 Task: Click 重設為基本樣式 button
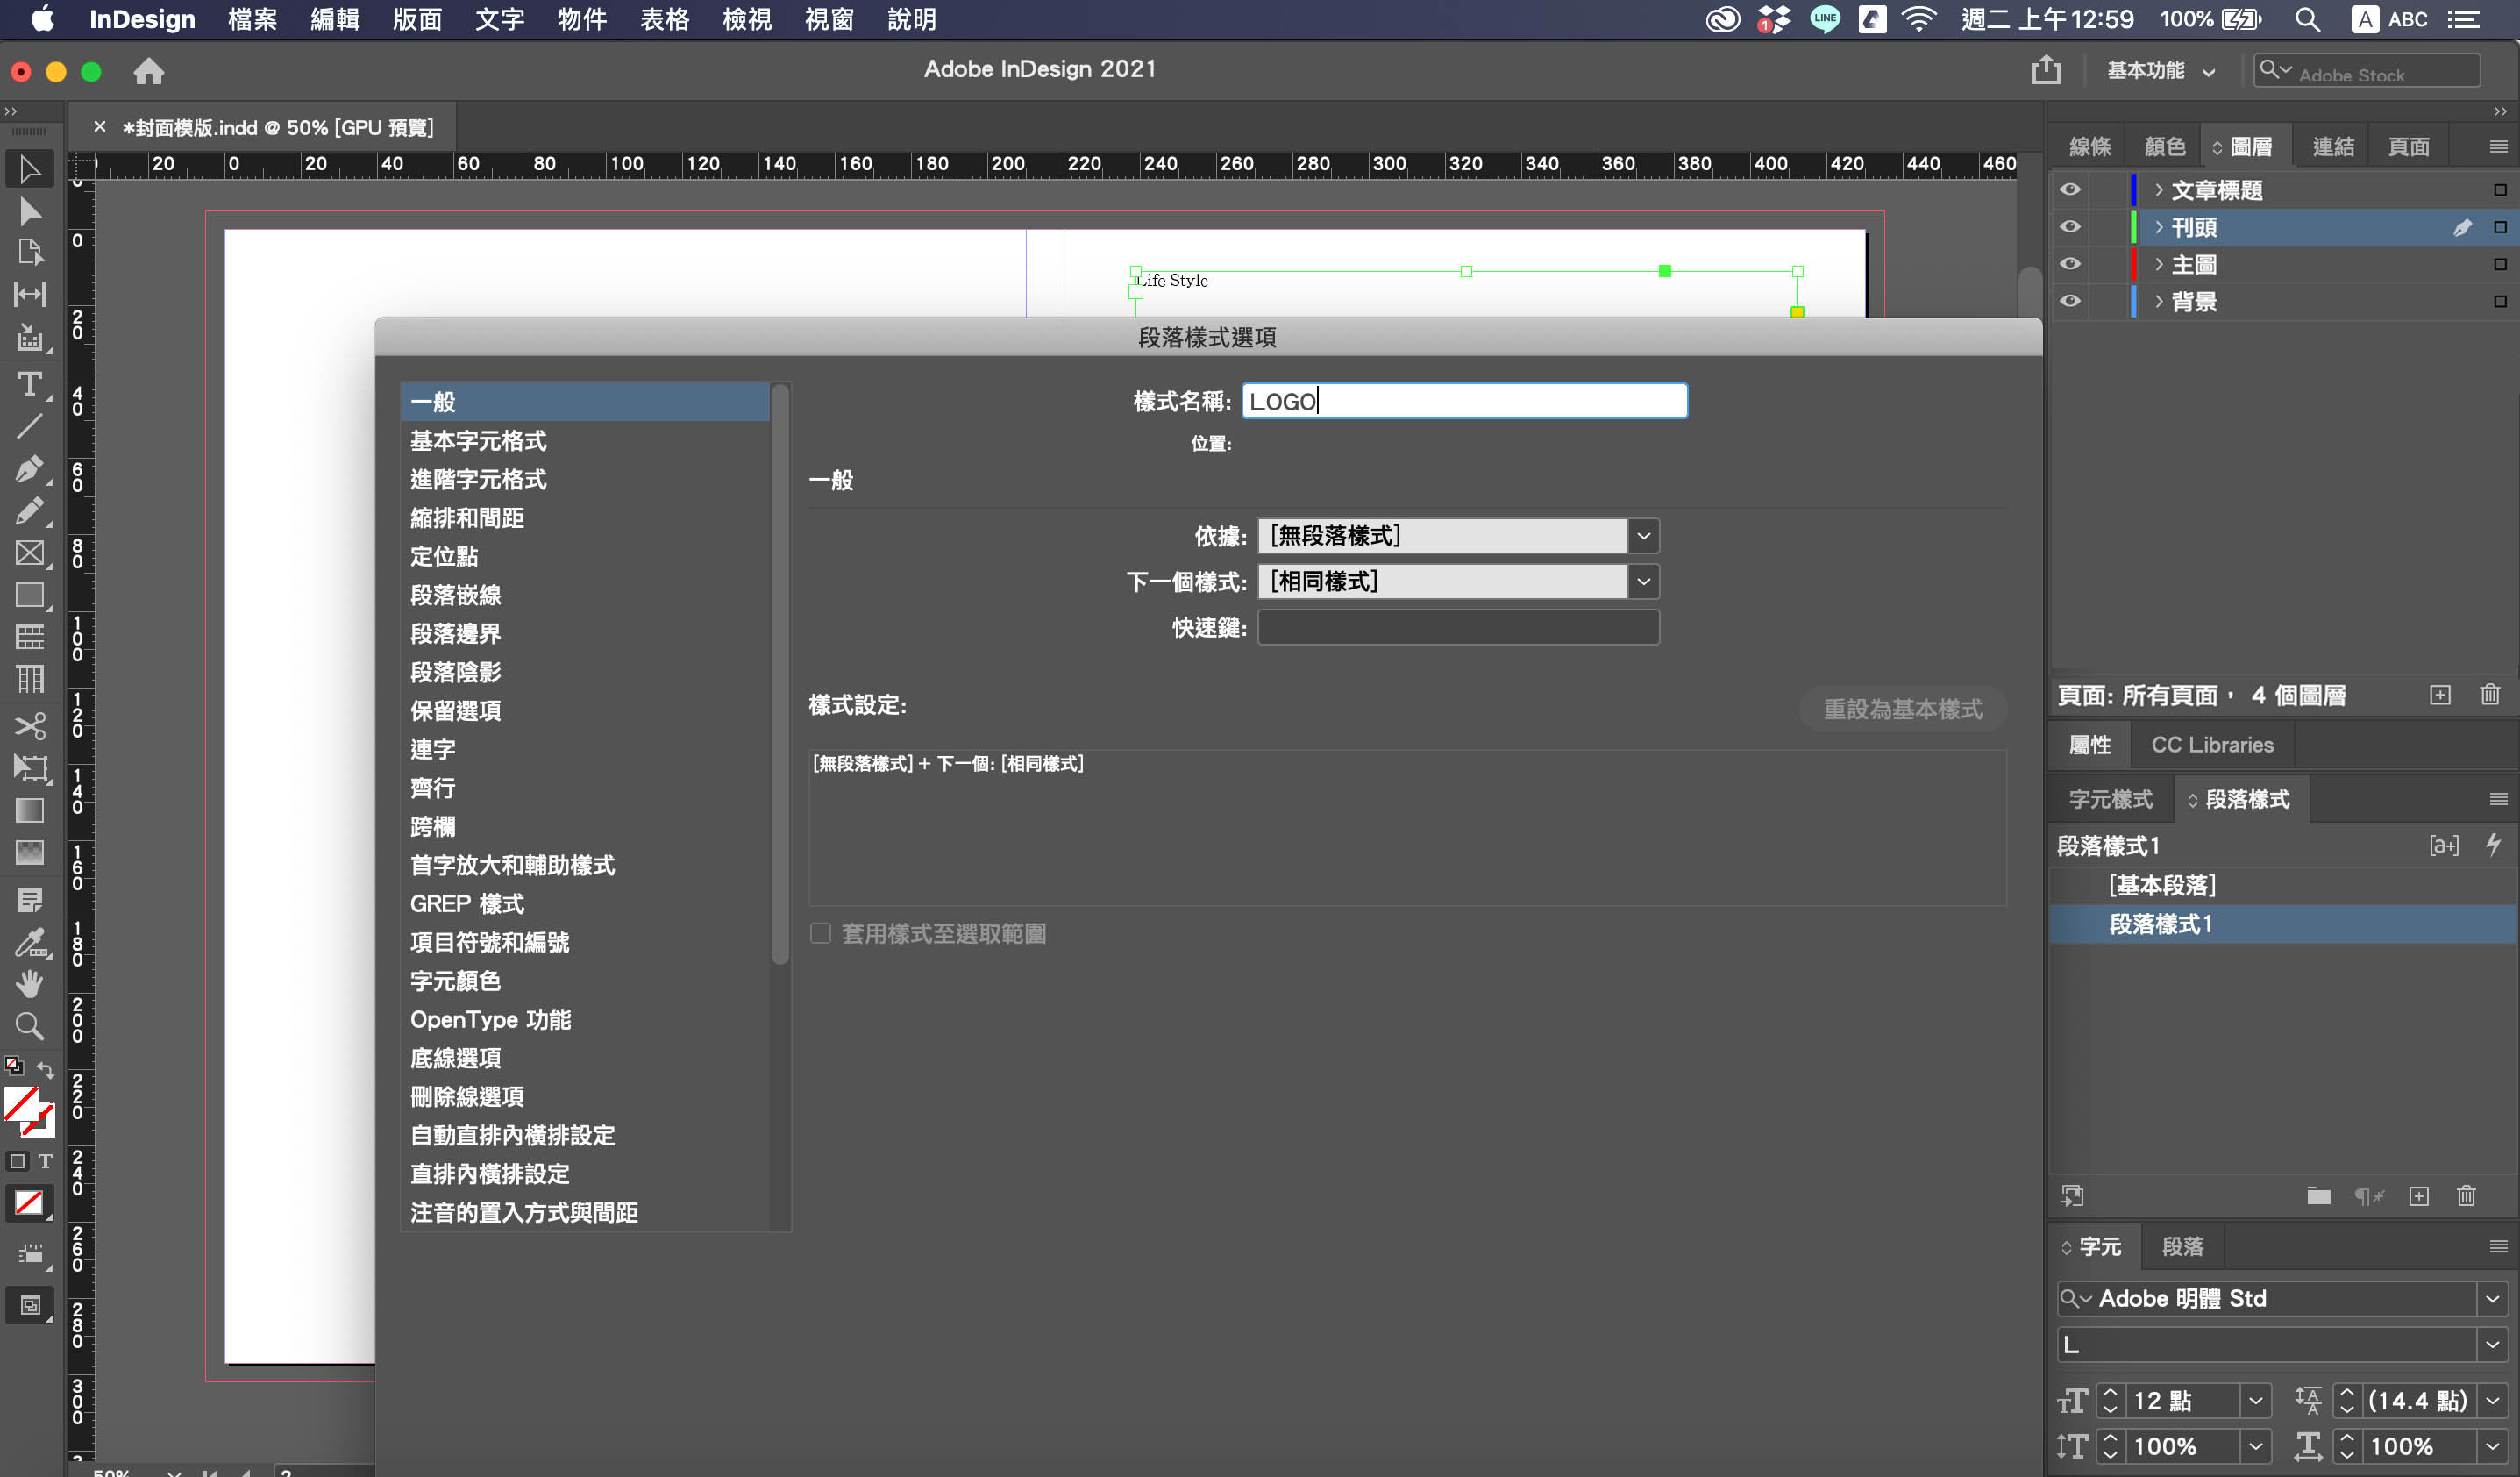[1902, 709]
